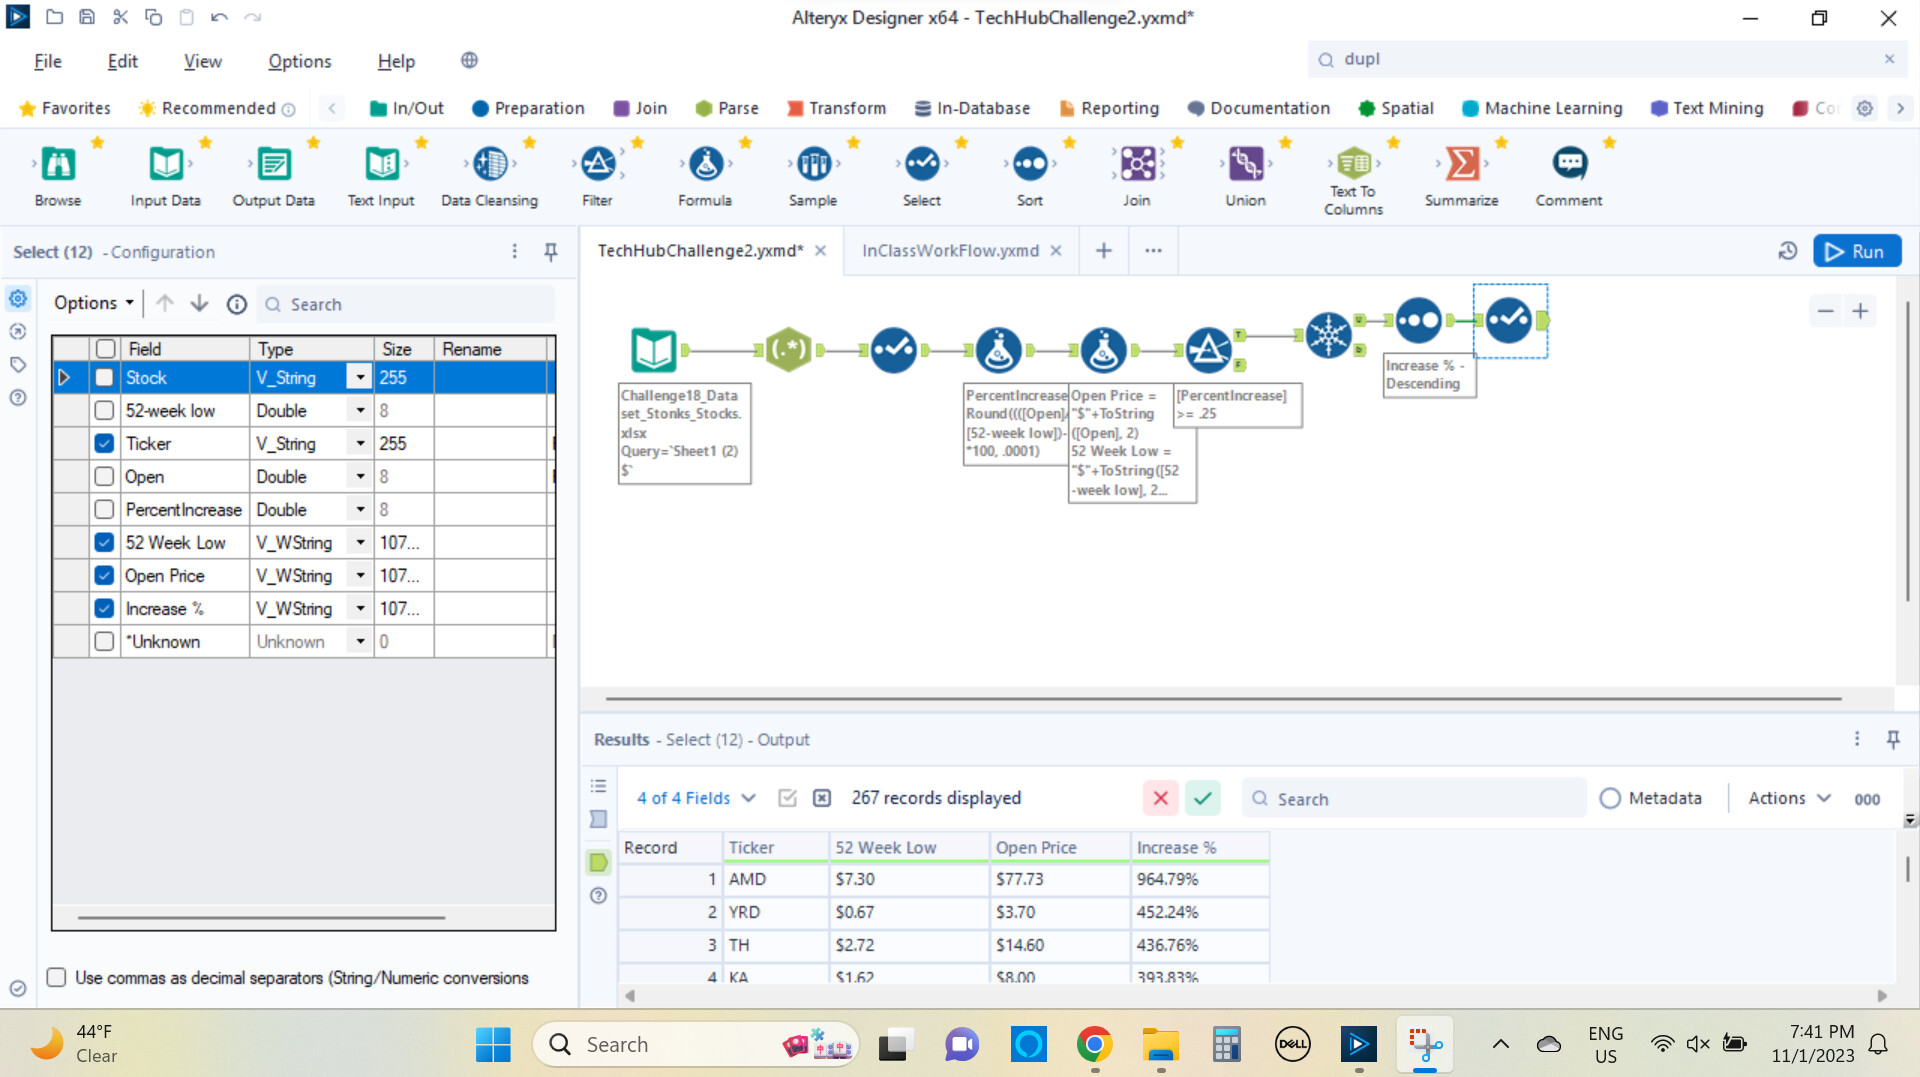1920x1077 pixels.
Task: Select the Sample tool icon
Action: (813, 163)
